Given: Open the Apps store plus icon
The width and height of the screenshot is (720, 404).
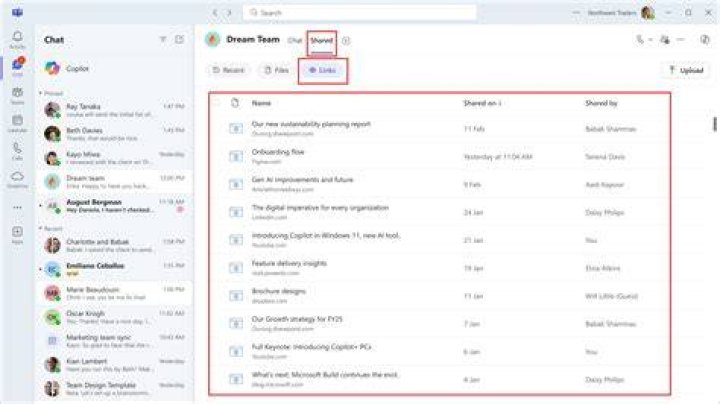Looking at the screenshot, I should click(17, 235).
